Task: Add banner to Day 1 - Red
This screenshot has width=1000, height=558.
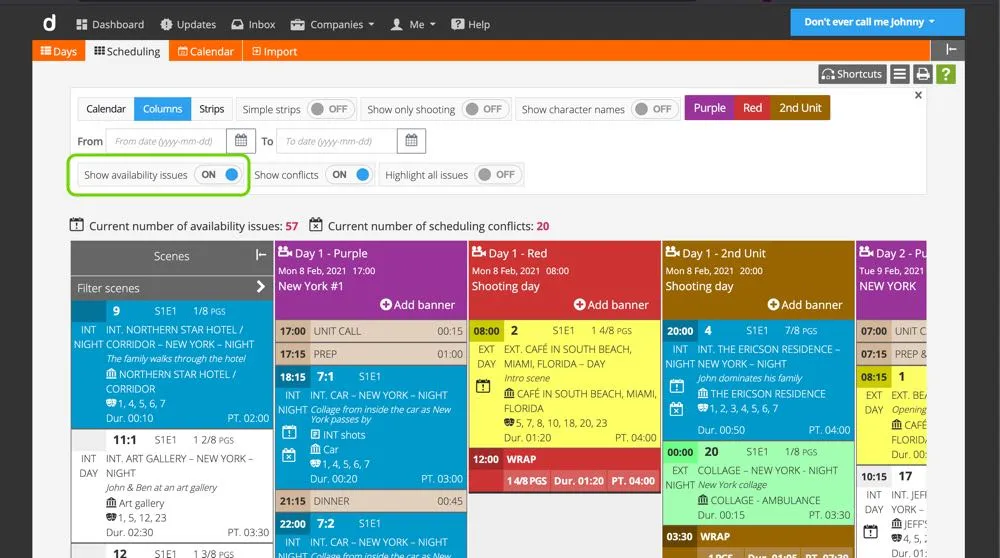Action: click(611, 305)
